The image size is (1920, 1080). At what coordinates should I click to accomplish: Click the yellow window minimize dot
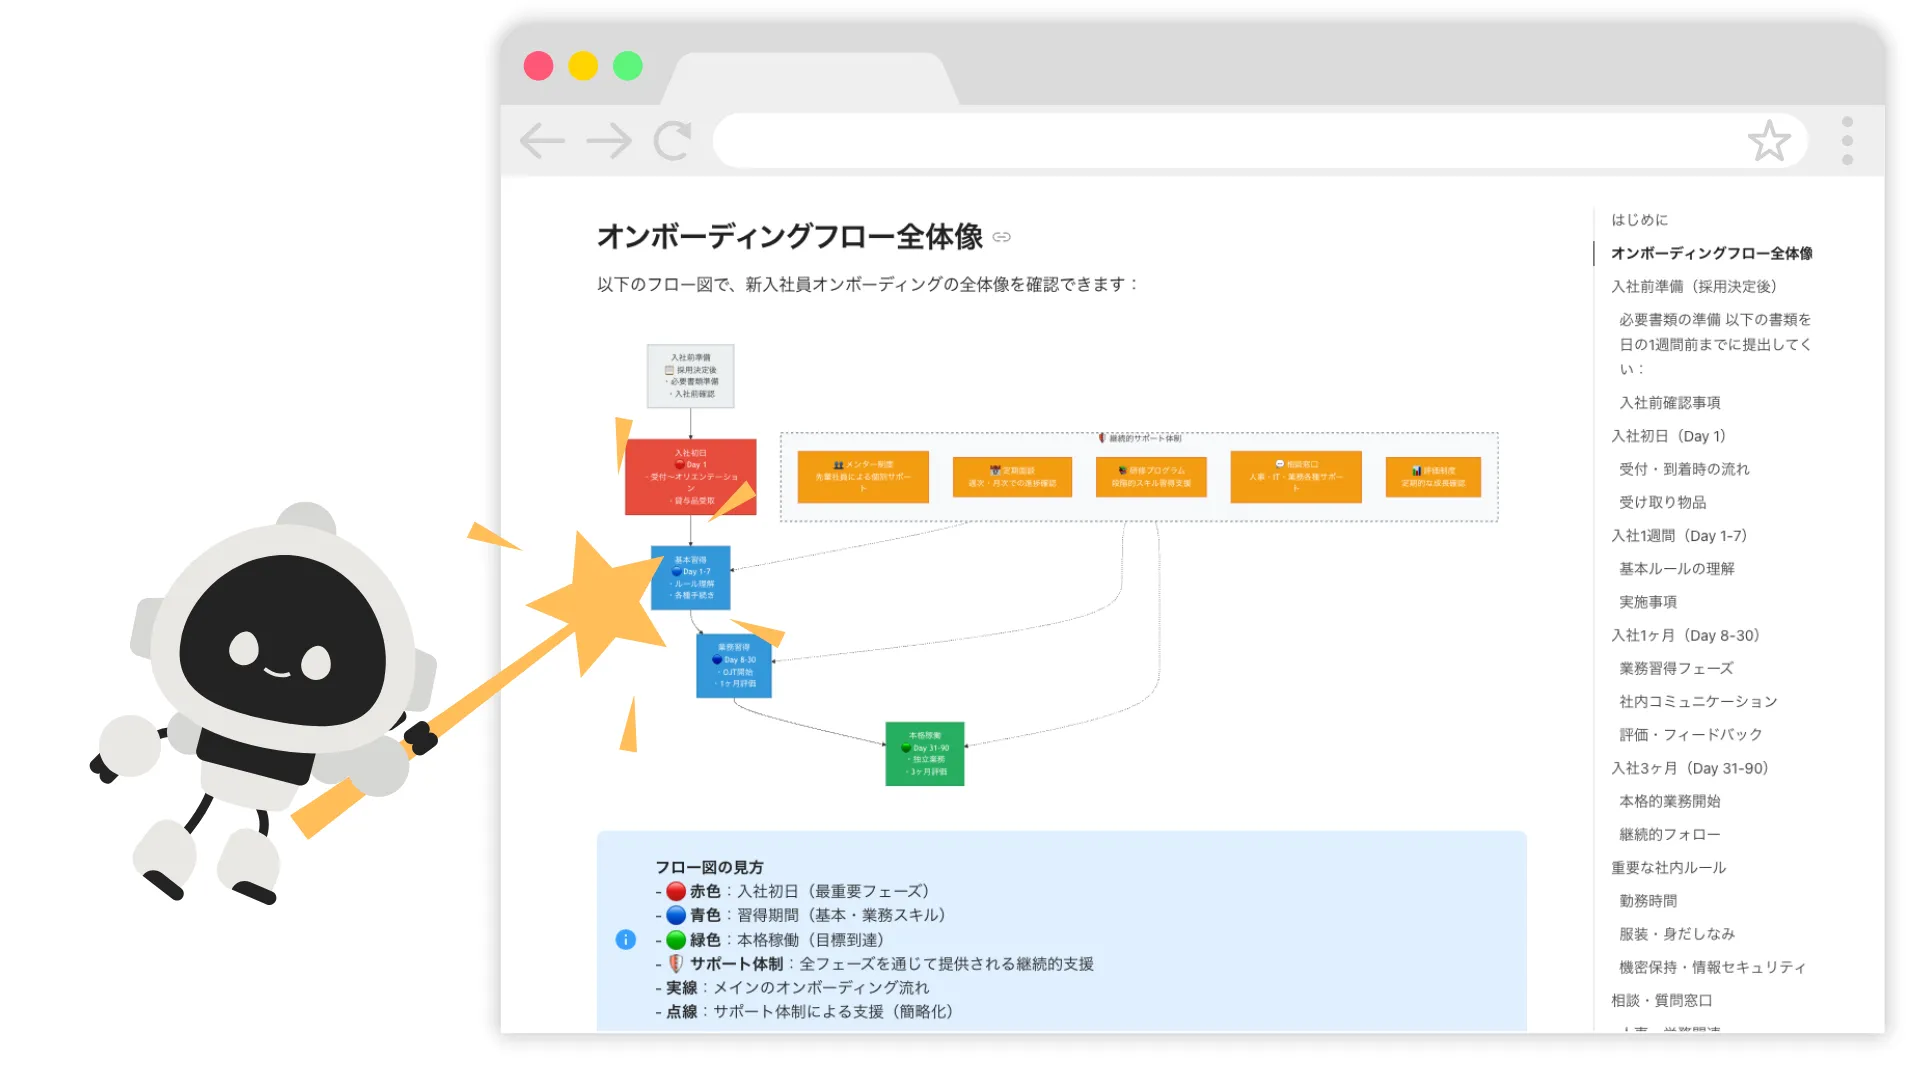583,66
